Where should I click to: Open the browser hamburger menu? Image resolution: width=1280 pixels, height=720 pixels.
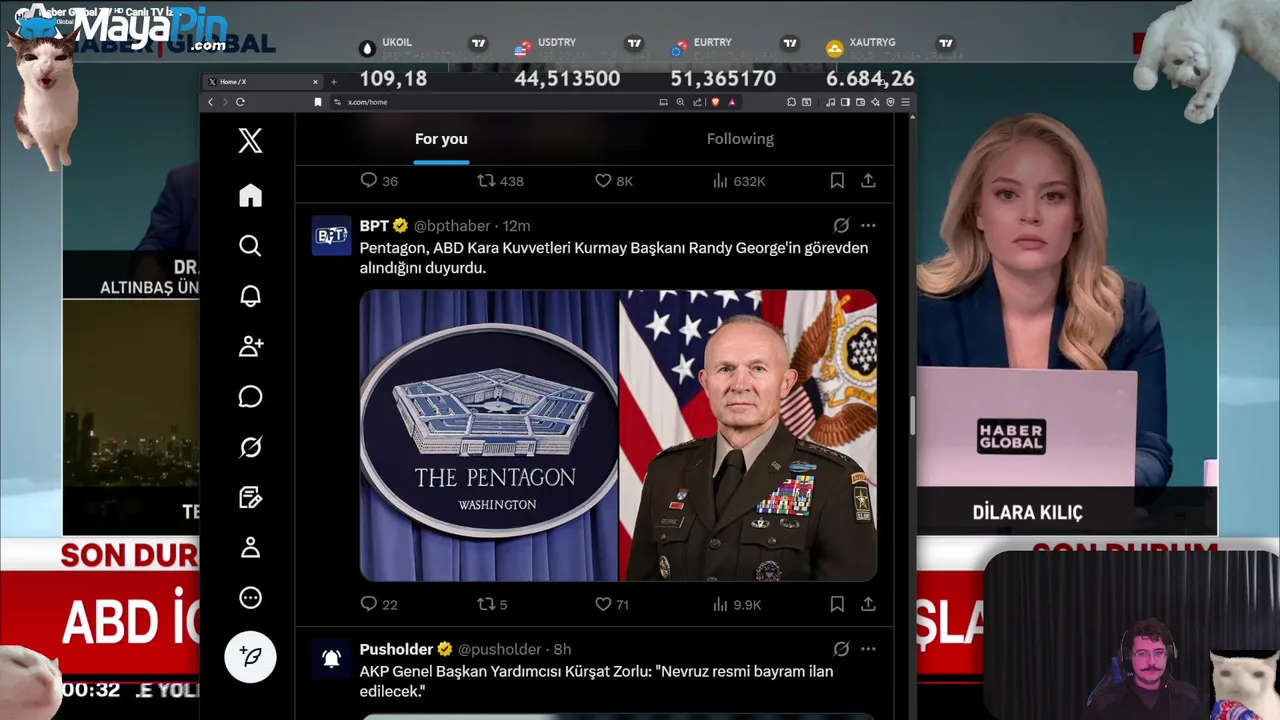(x=905, y=102)
